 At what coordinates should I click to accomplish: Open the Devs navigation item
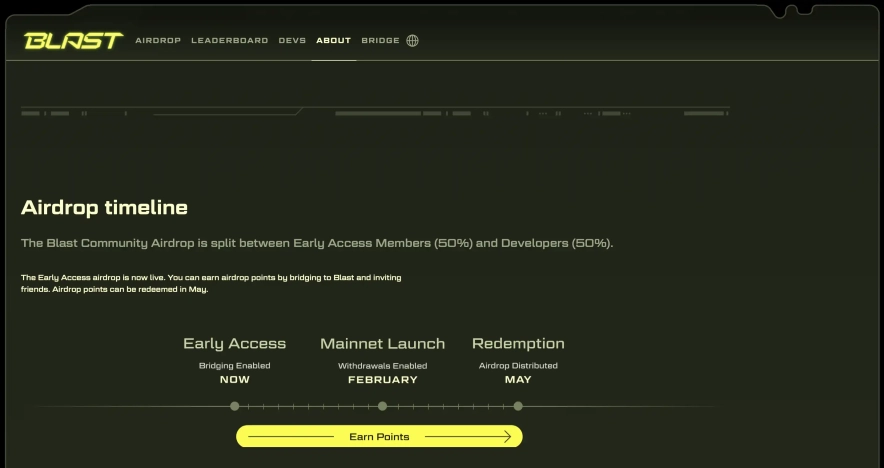(x=292, y=41)
